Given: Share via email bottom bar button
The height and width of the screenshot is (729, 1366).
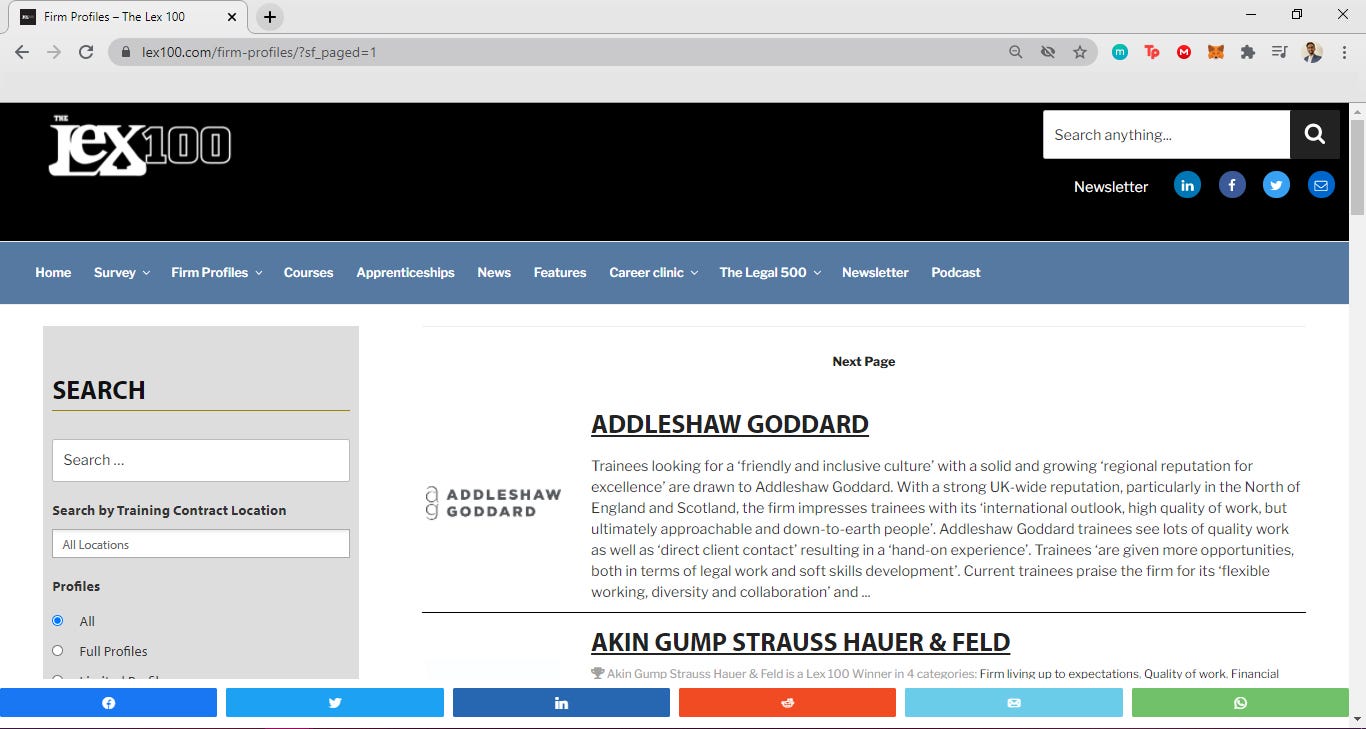Looking at the screenshot, I should (x=1014, y=703).
